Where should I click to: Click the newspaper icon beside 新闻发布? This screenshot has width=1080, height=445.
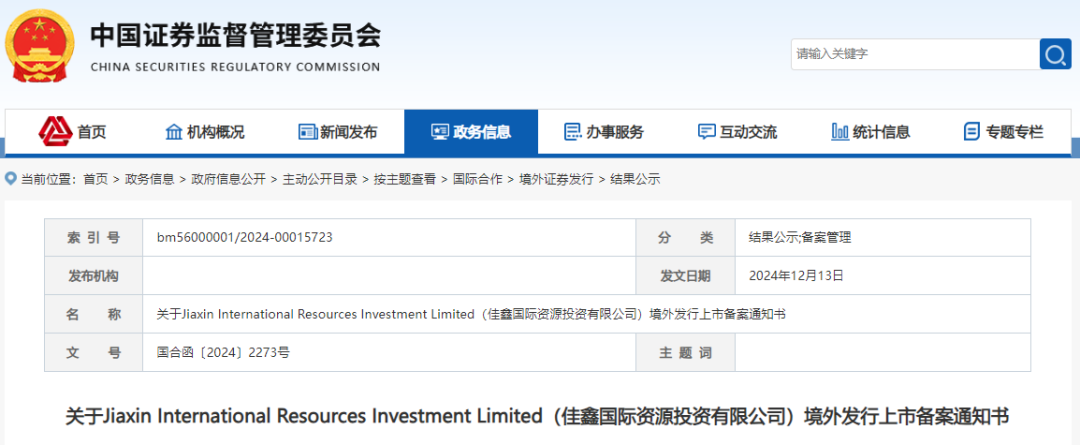pyautogui.click(x=307, y=132)
